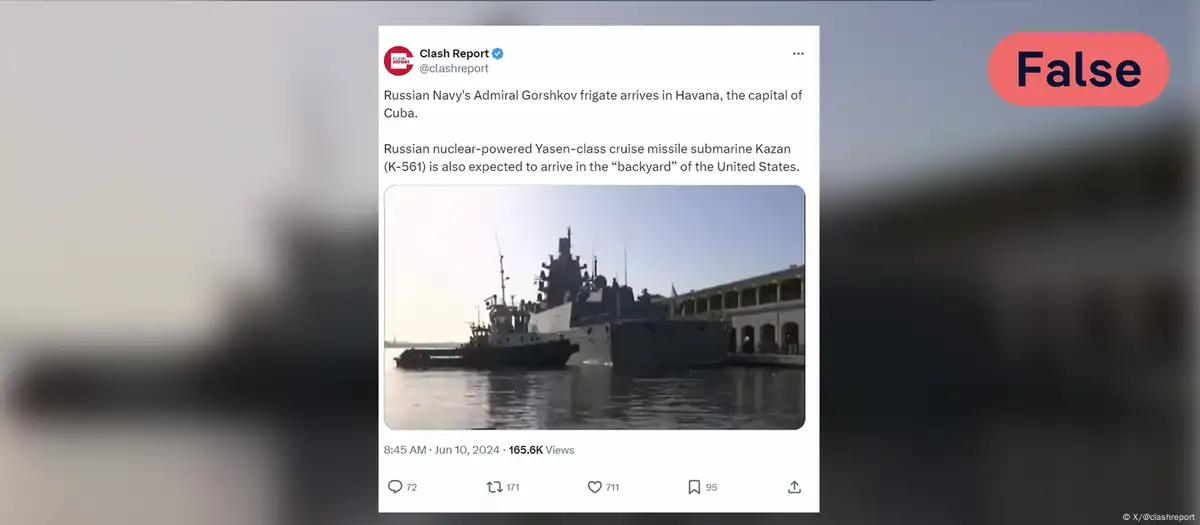
Task: Click the share upload icon
Action: click(x=795, y=487)
